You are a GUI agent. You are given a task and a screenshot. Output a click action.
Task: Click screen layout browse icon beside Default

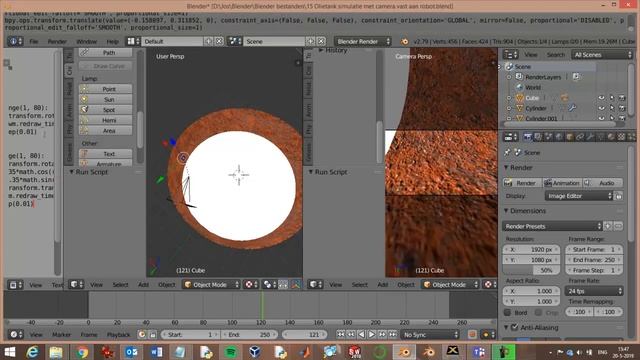pyautogui.click(x=133, y=41)
